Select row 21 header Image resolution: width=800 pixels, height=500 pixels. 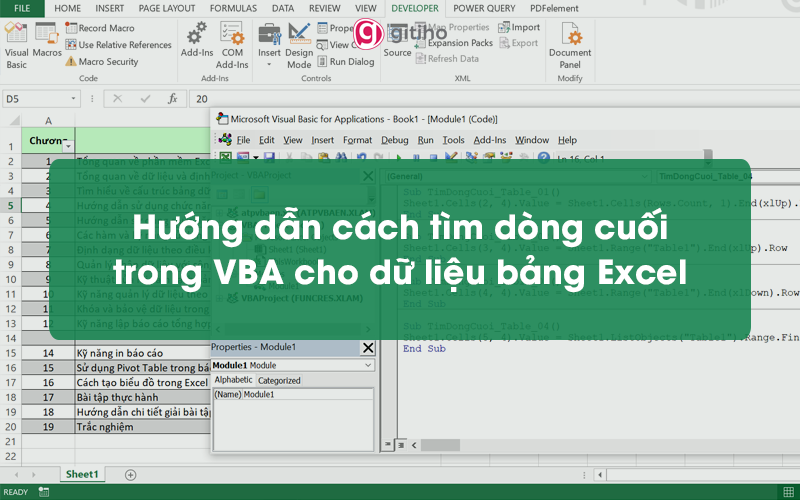click(x=11, y=442)
